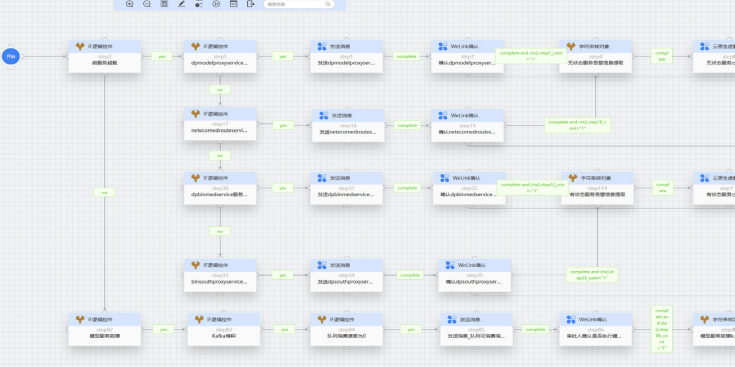This screenshot has width=735, height=367.
Task: Click wrench icon on step83 Kafka node
Action: [199, 320]
